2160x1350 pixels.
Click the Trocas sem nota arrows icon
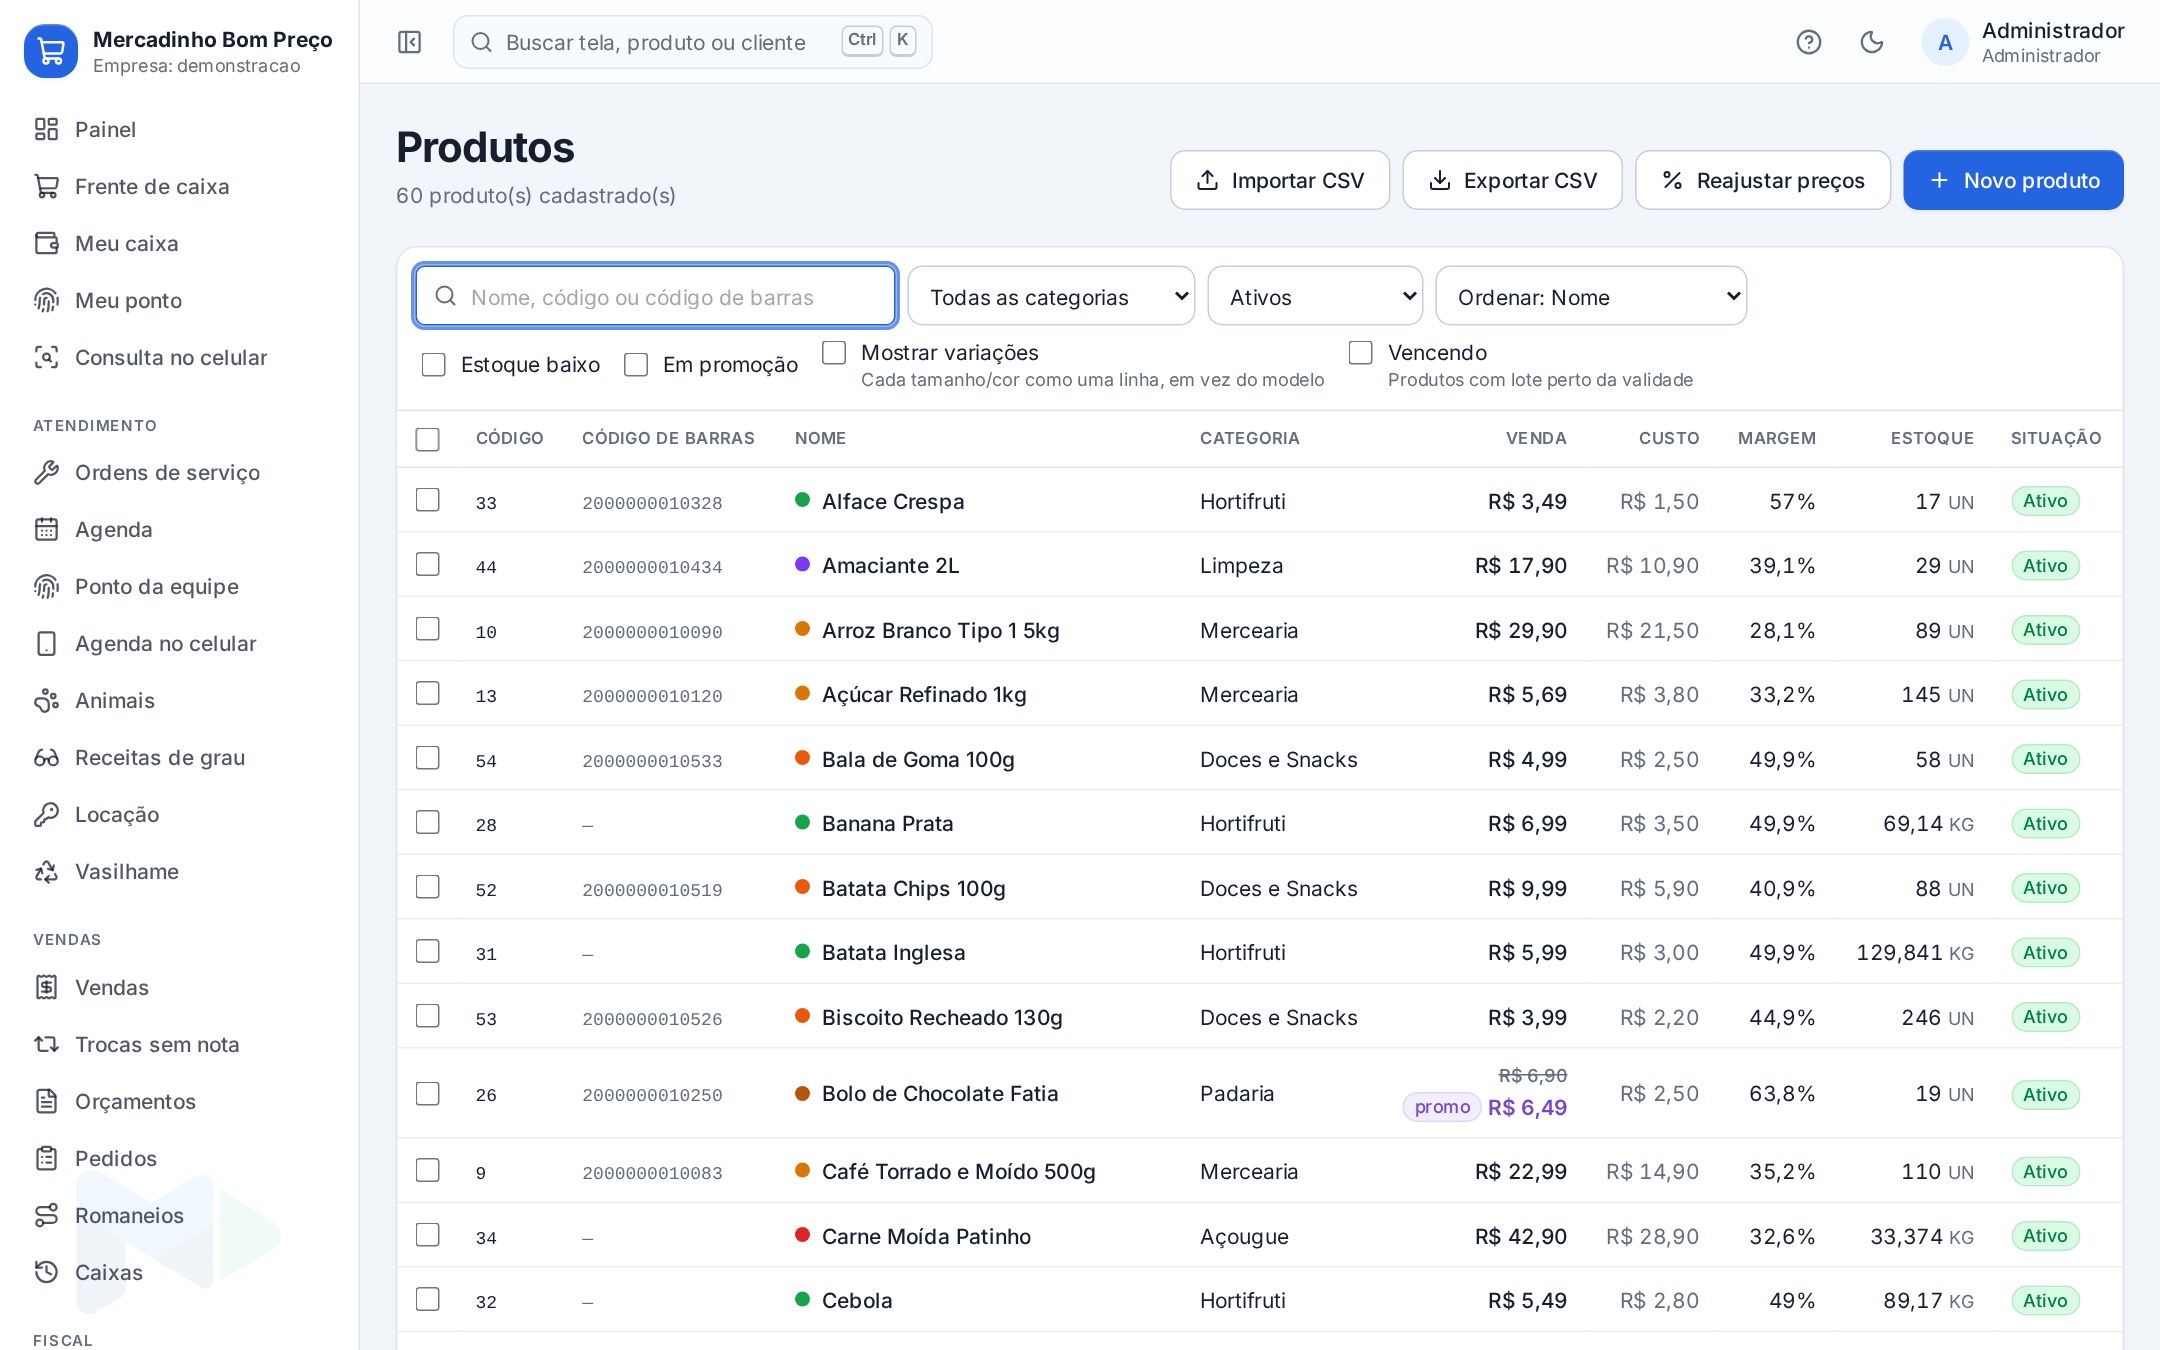[46, 1044]
